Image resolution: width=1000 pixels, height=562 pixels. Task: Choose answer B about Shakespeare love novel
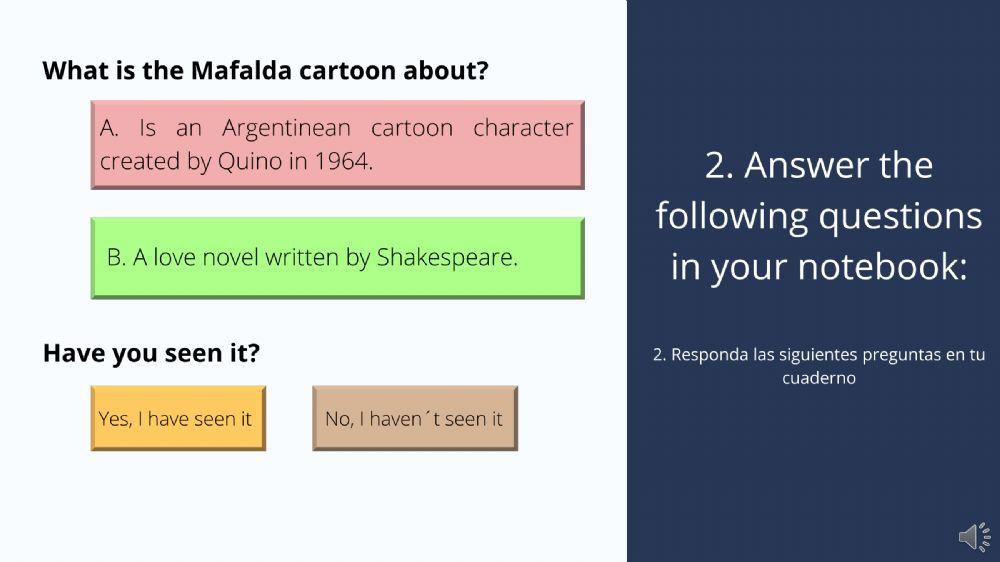[337, 257]
